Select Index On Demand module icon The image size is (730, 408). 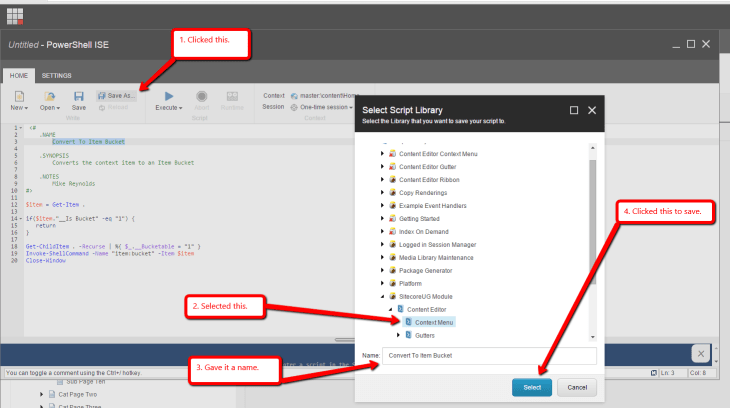[392, 231]
